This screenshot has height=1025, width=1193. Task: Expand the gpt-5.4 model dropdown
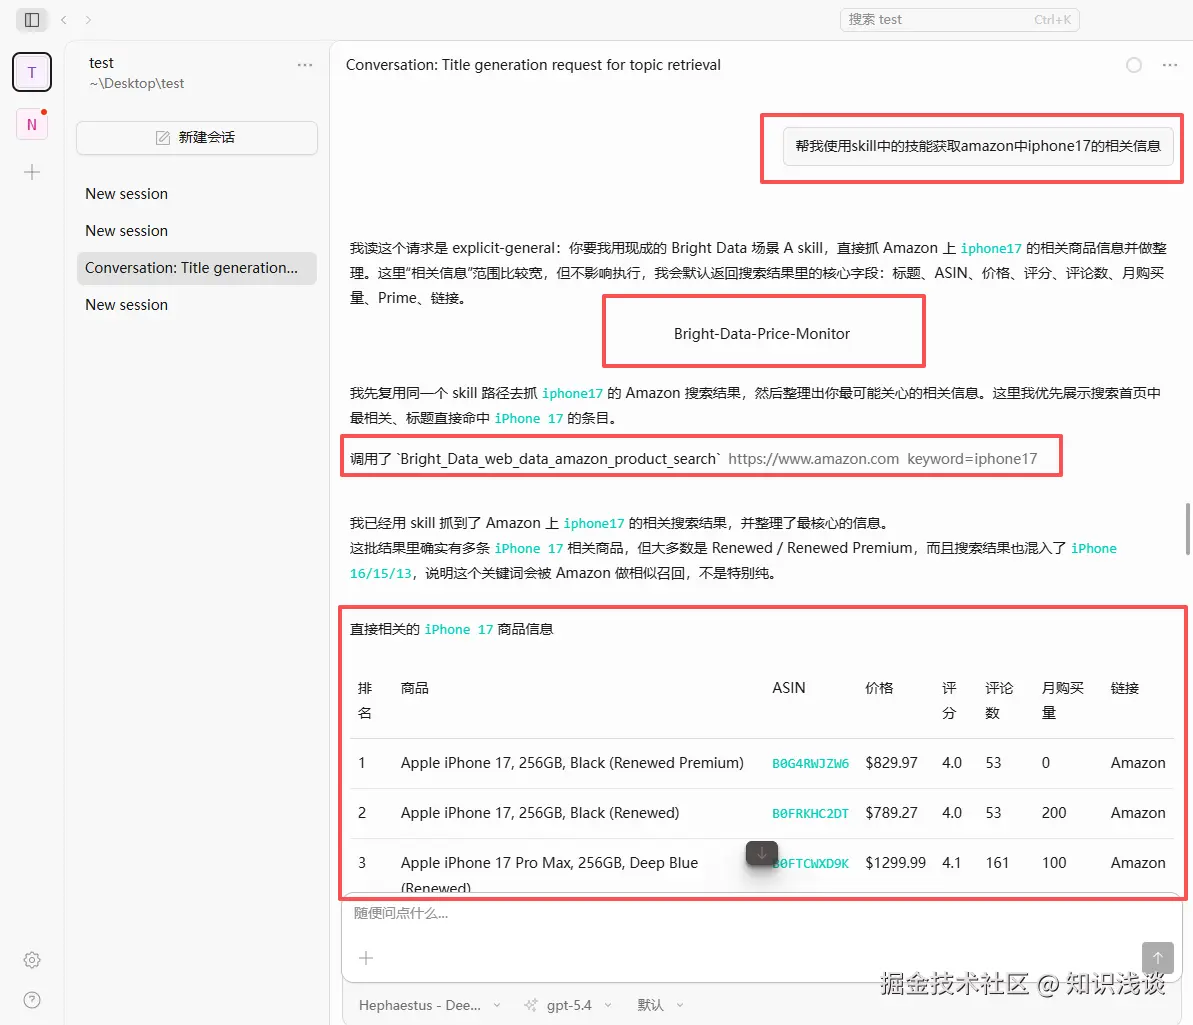pyautogui.click(x=568, y=1005)
